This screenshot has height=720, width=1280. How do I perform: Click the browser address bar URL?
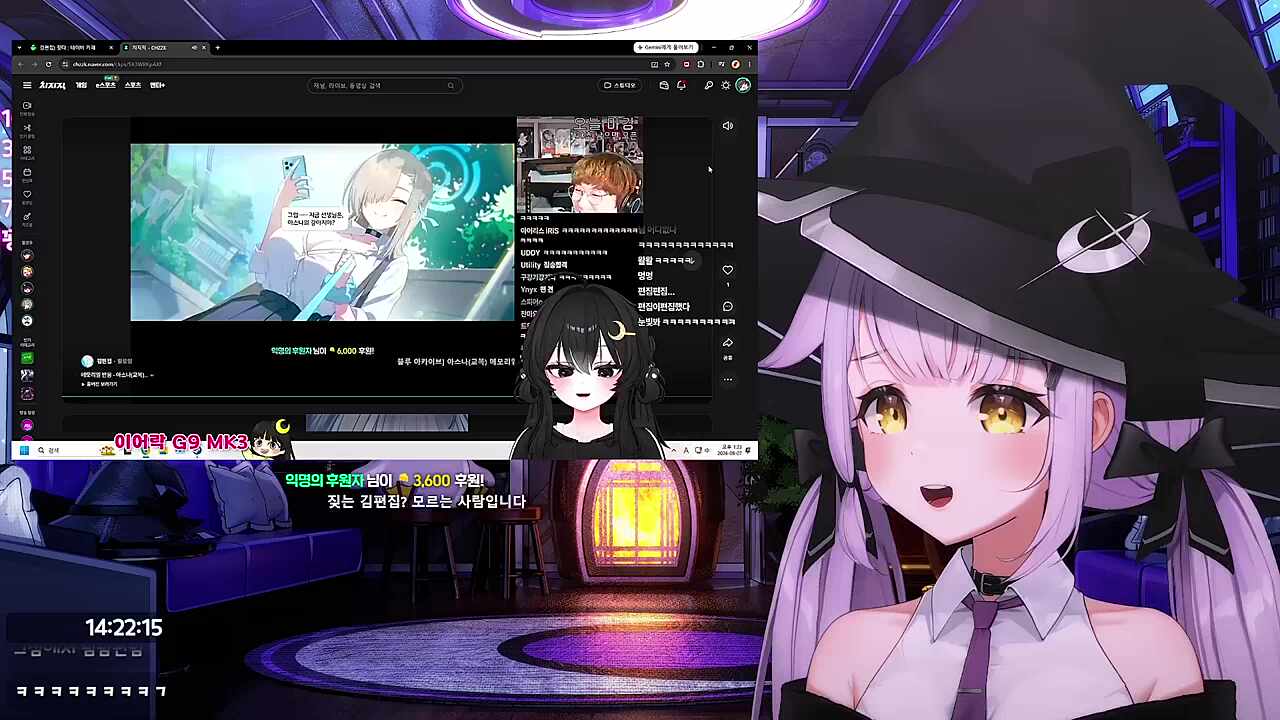tap(117, 64)
